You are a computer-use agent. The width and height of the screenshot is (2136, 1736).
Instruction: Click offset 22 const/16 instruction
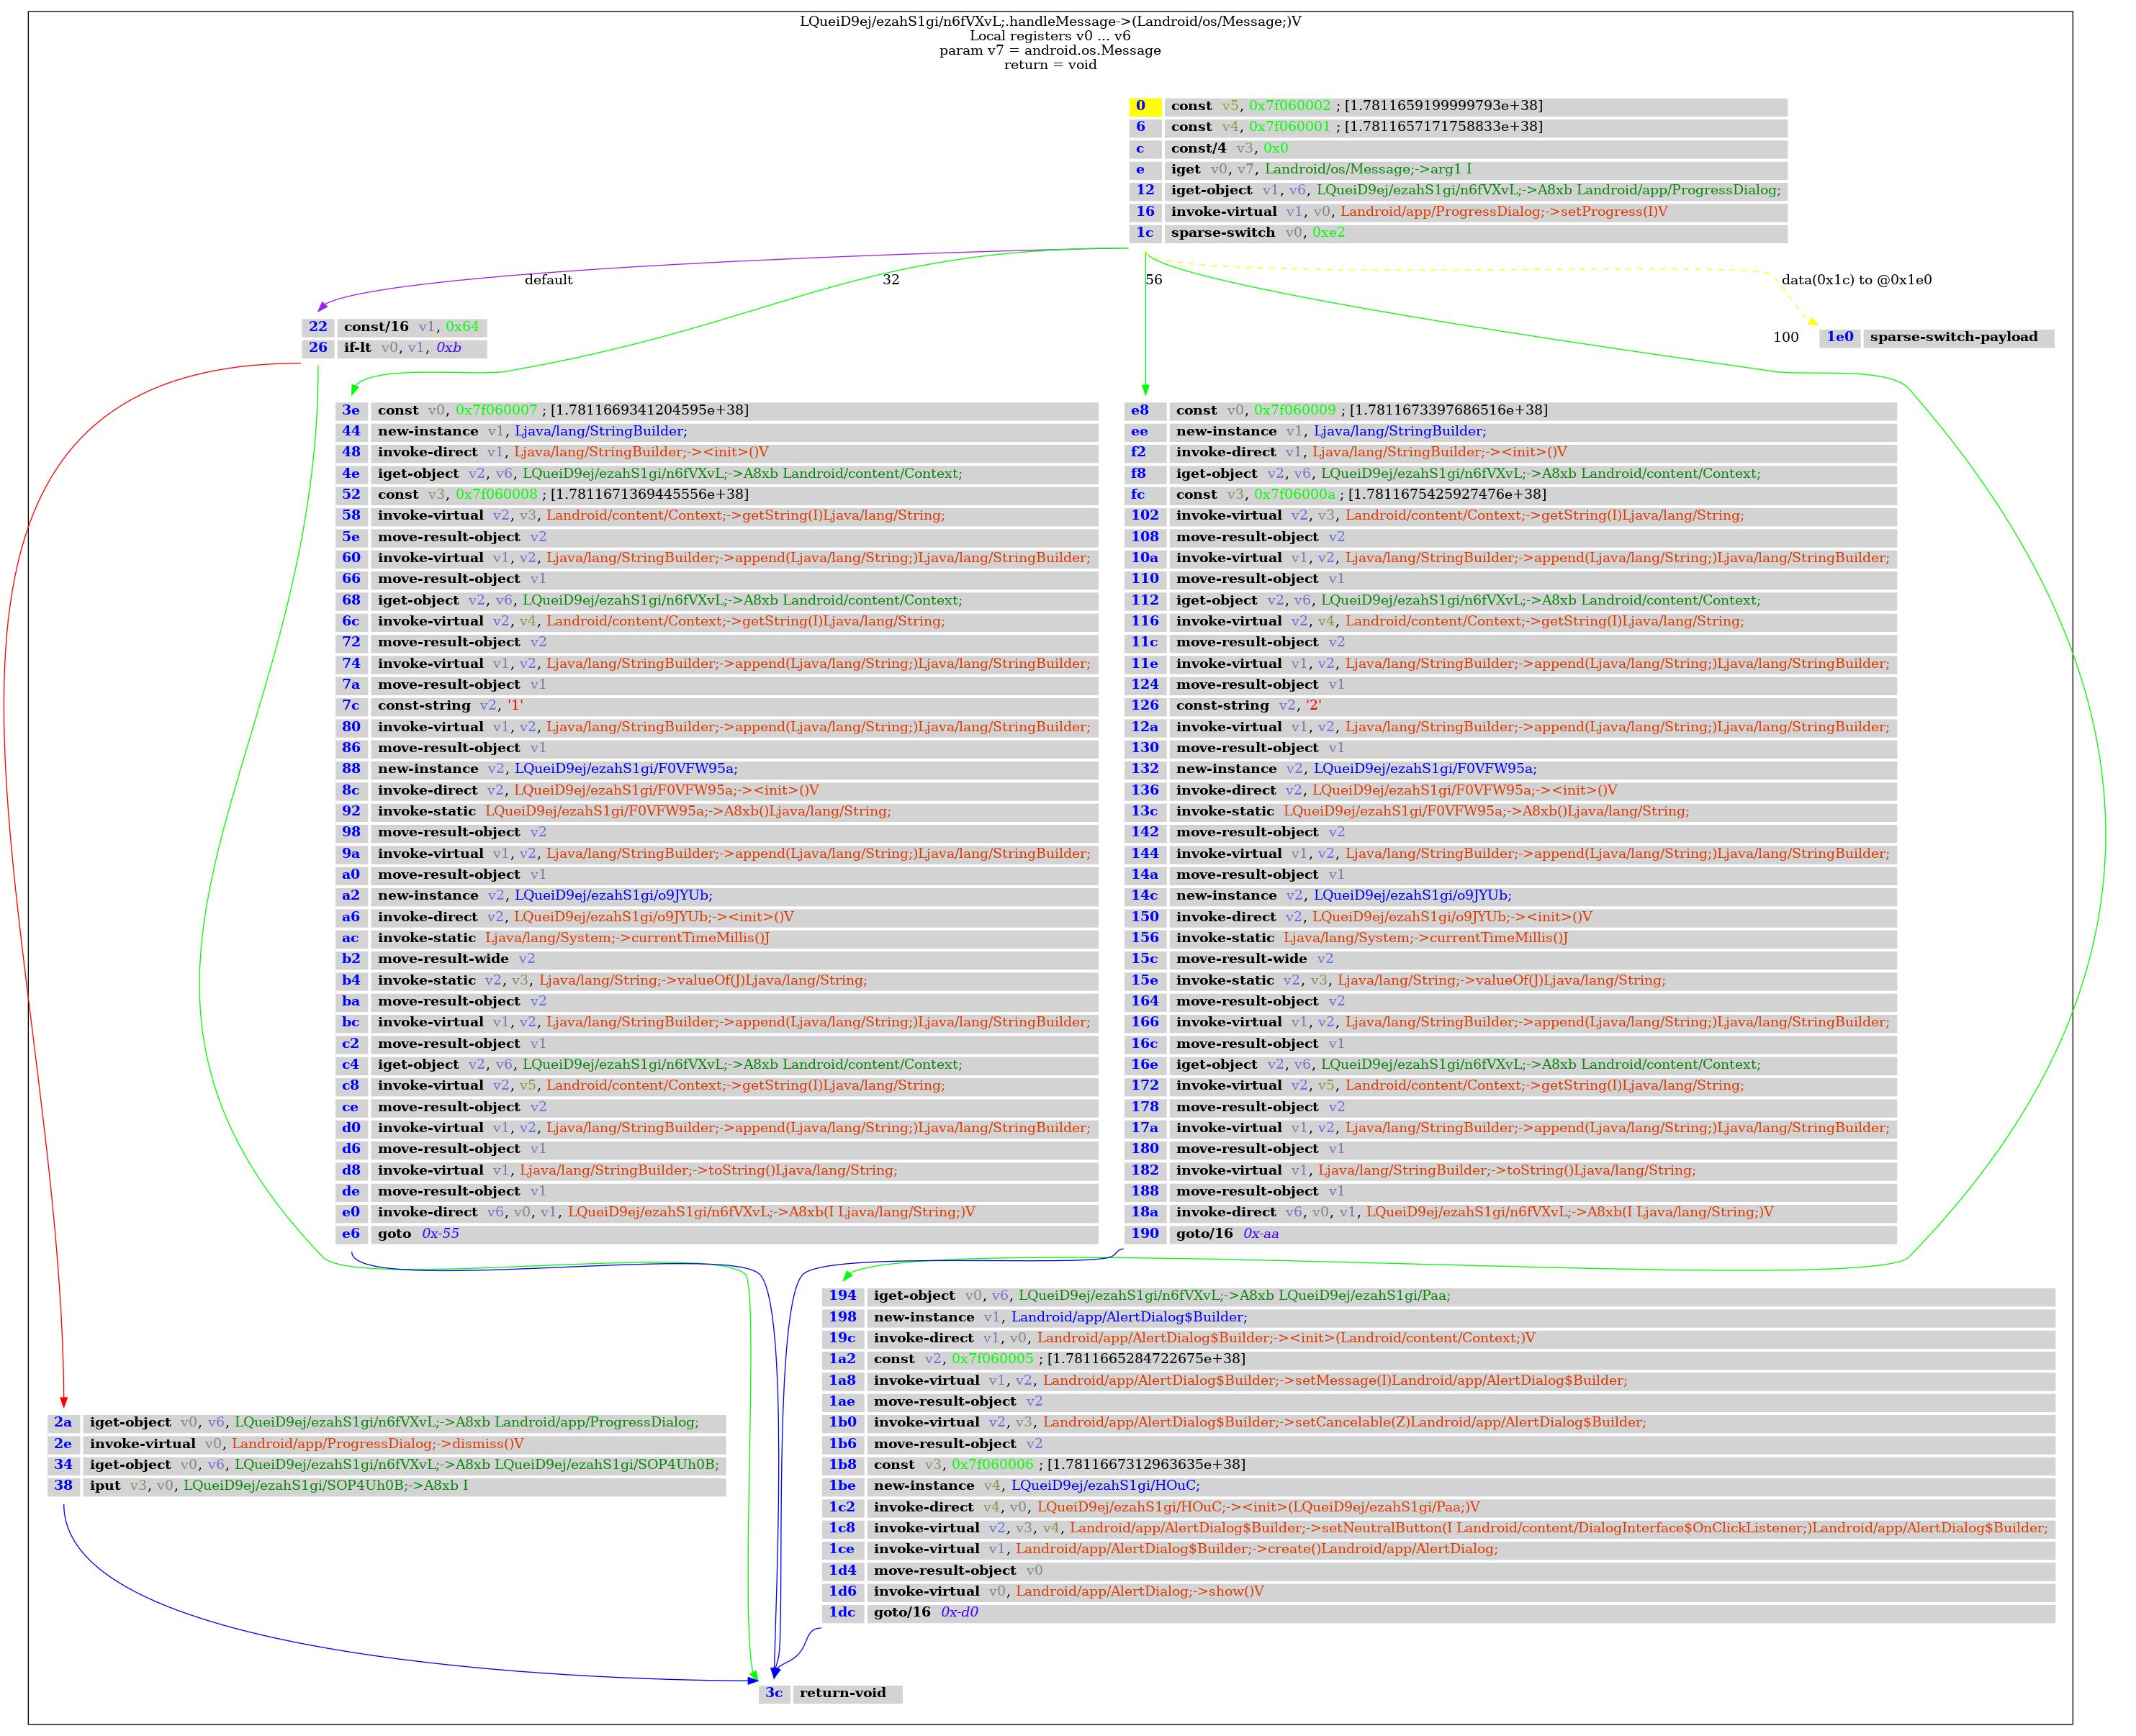(410, 327)
